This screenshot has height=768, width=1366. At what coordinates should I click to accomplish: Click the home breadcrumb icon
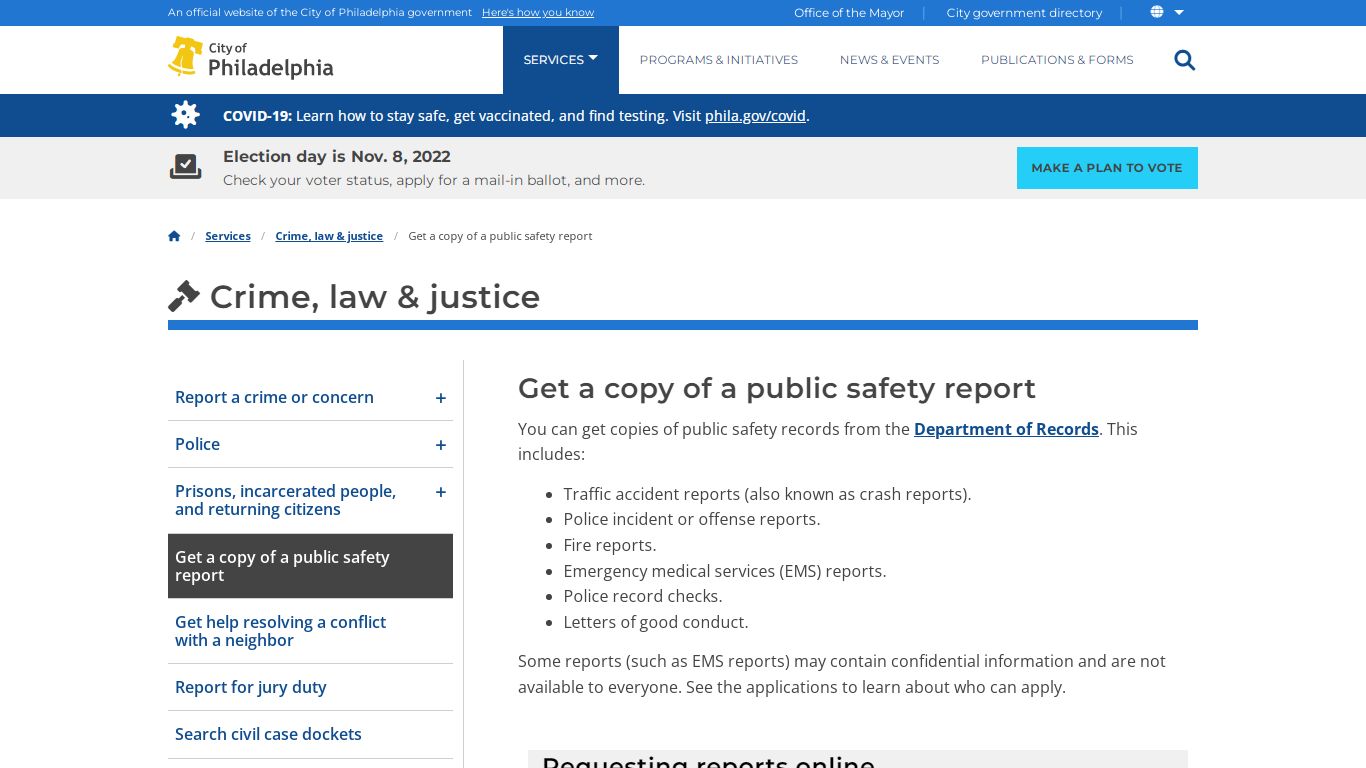tap(174, 236)
